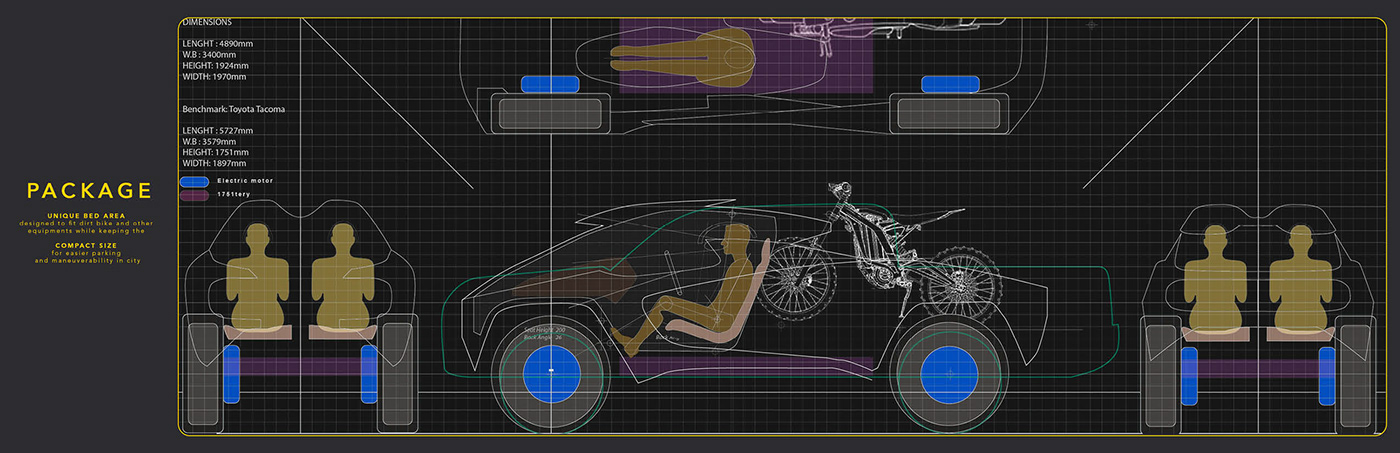Click the COMPACT SIZE heading
Viewport: 1400px width, 453px height.
[89, 244]
